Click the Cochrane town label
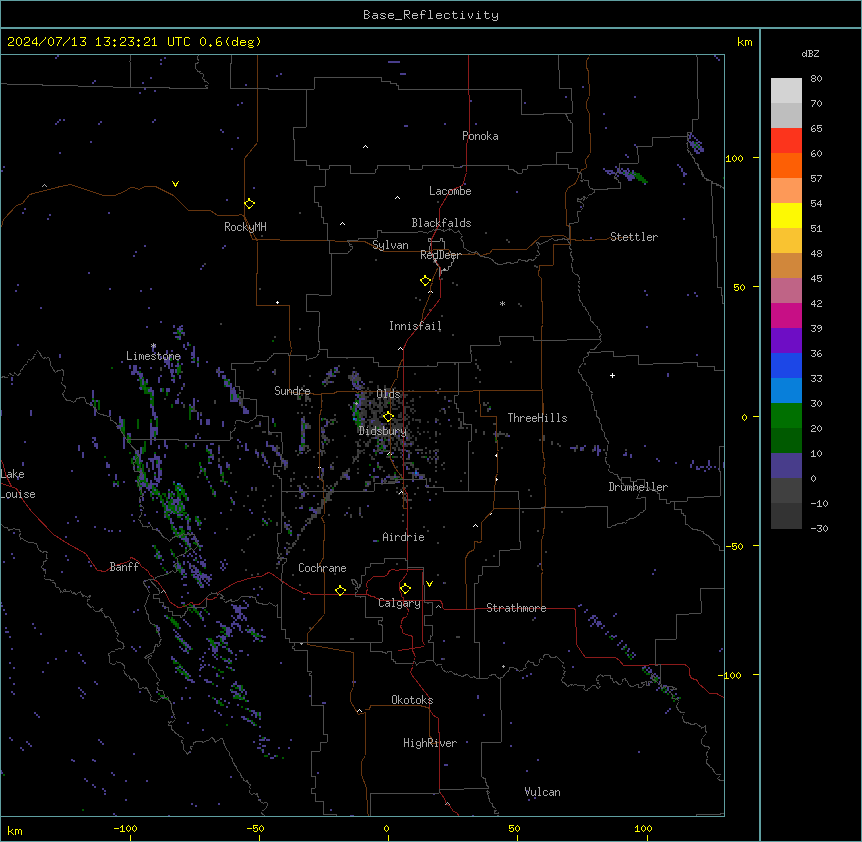The height and width of the screenshot is (842, 862). pos(322,568)
